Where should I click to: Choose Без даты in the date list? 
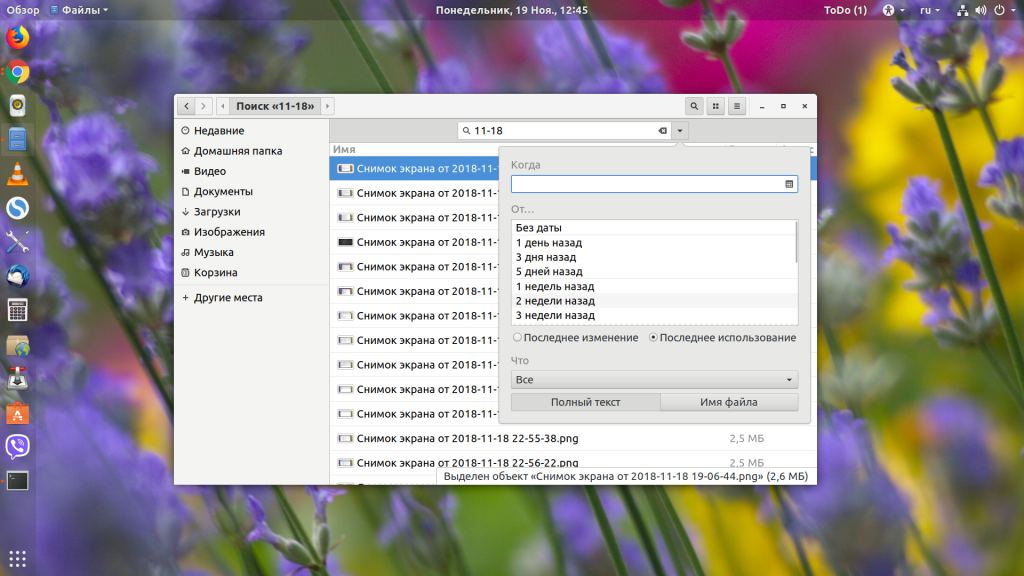654,228
